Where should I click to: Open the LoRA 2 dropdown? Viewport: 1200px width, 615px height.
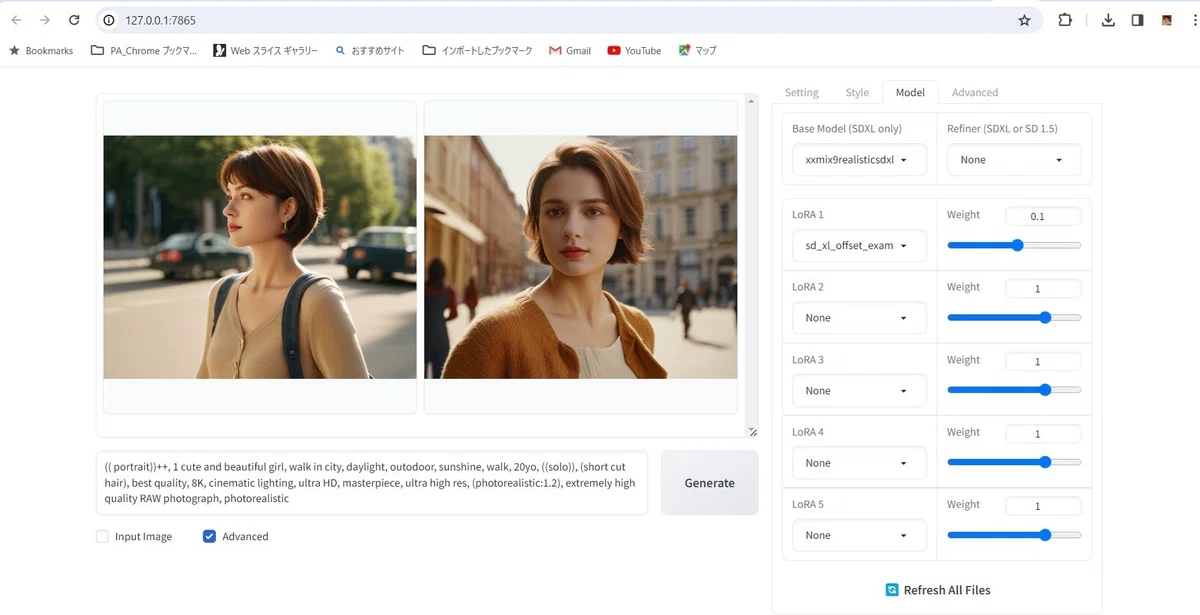click(859, 318)
